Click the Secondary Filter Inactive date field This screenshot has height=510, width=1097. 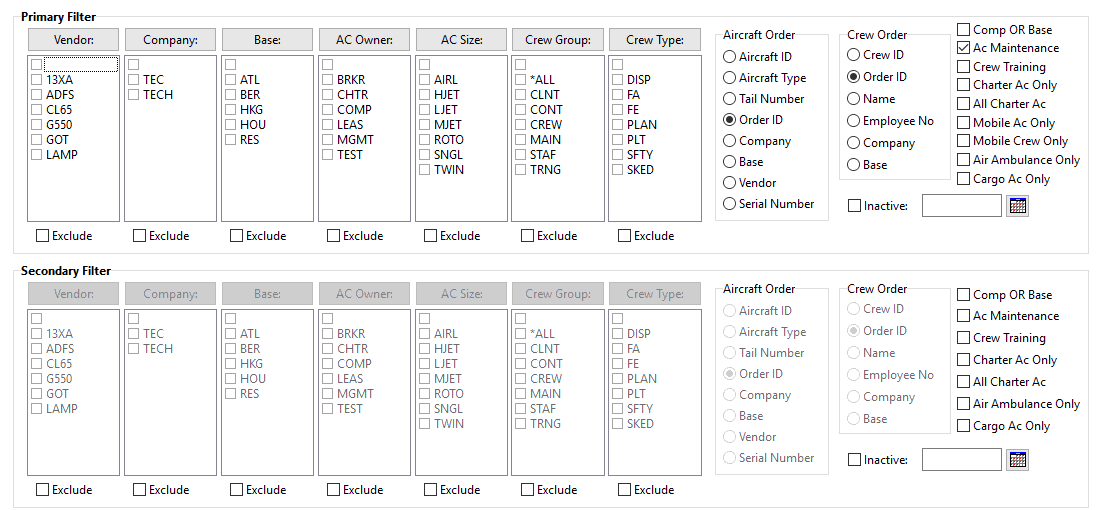(960, 460)
